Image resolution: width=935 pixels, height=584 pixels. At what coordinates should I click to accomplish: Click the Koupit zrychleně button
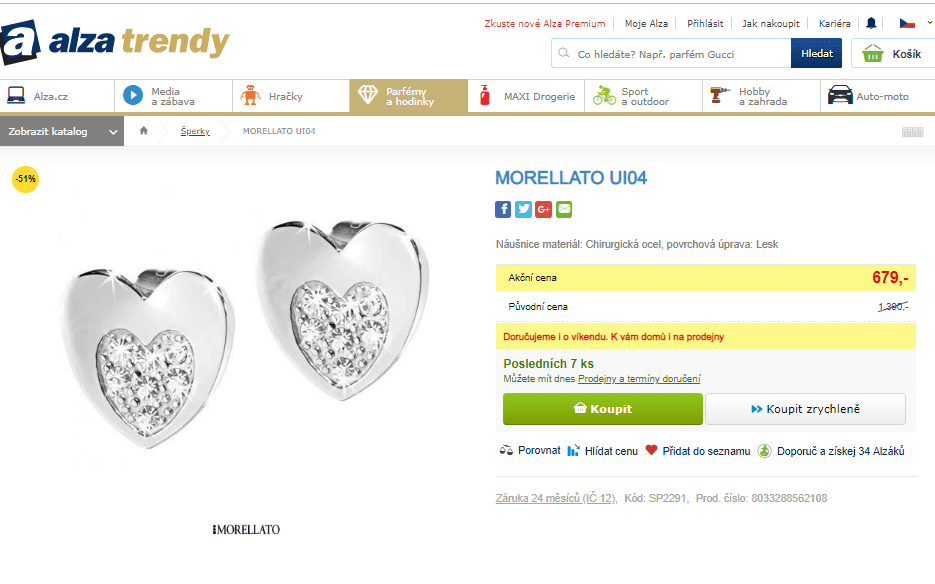(x=805, y=409)
